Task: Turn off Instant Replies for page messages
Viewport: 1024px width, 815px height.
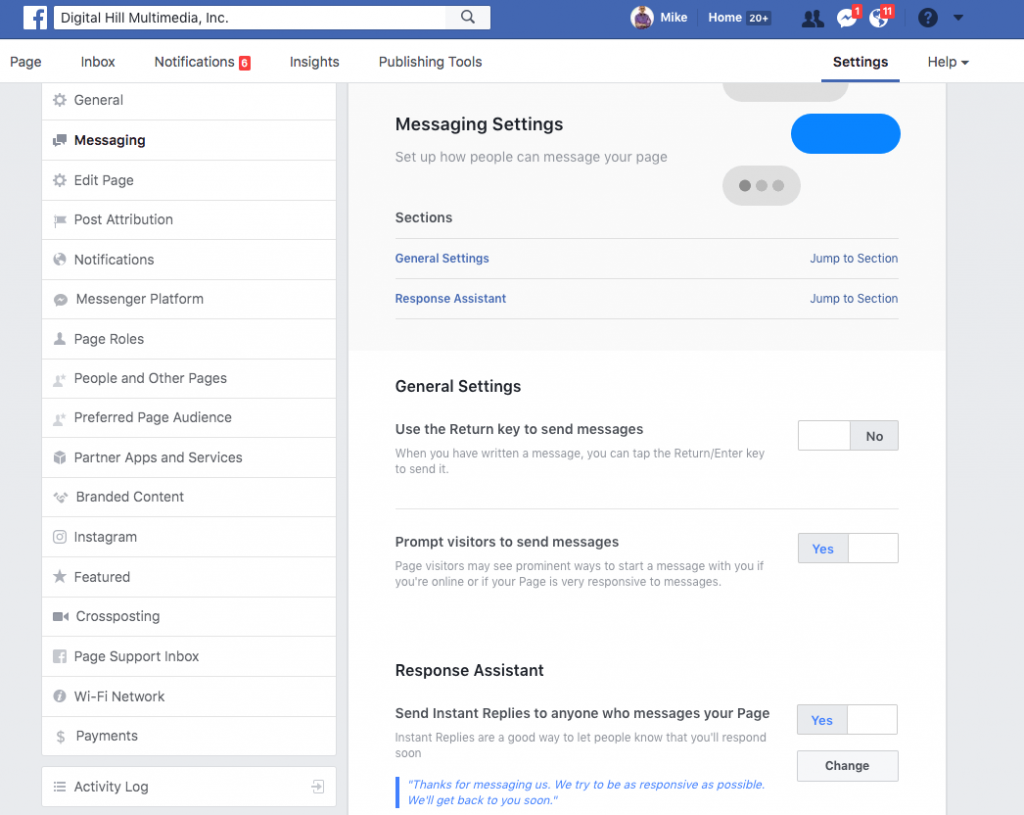Action: 873,719
